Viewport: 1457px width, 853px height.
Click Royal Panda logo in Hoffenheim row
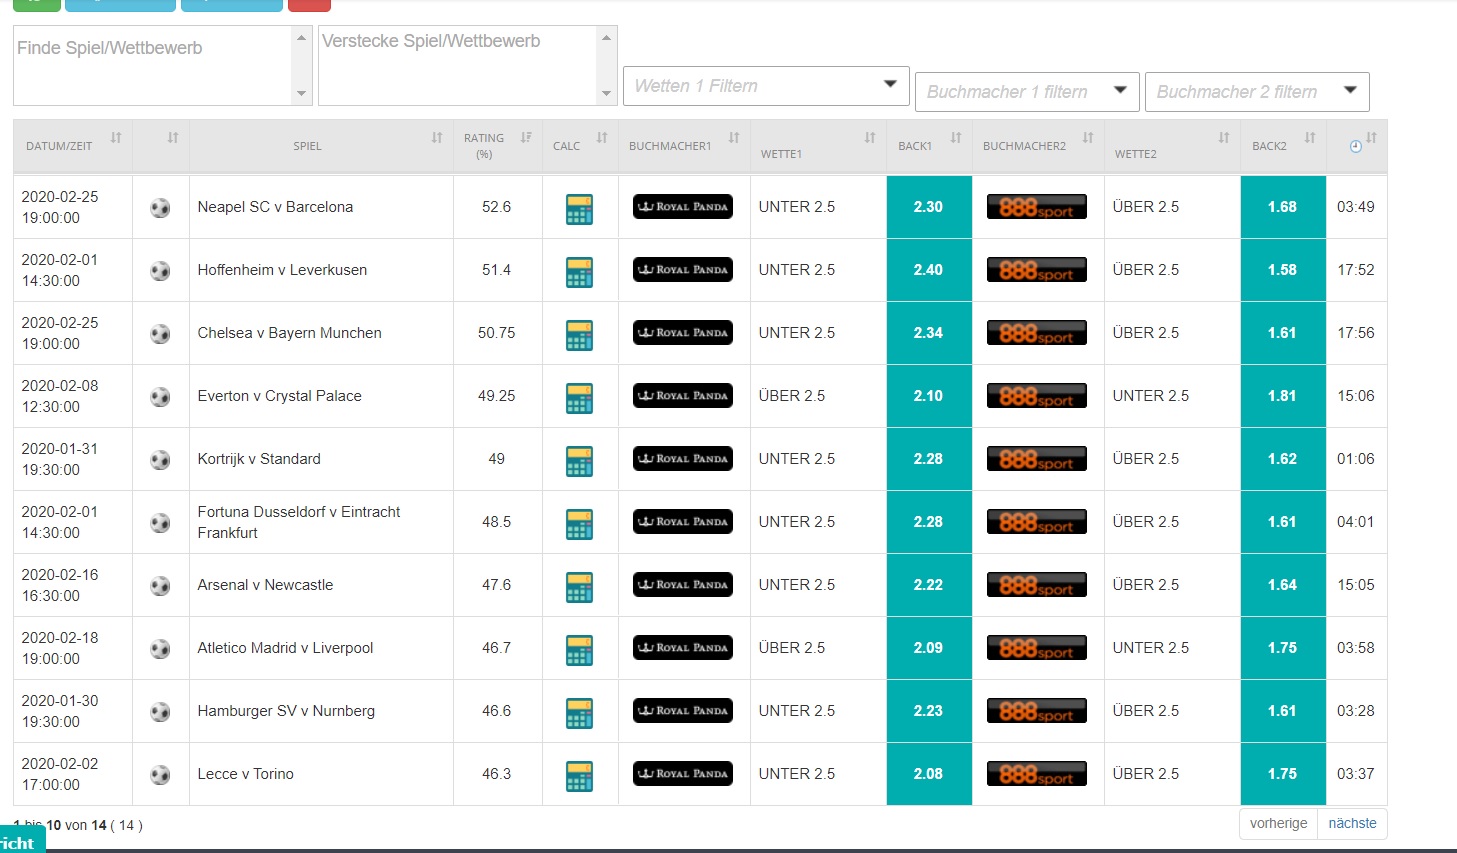tap(683, 270)
